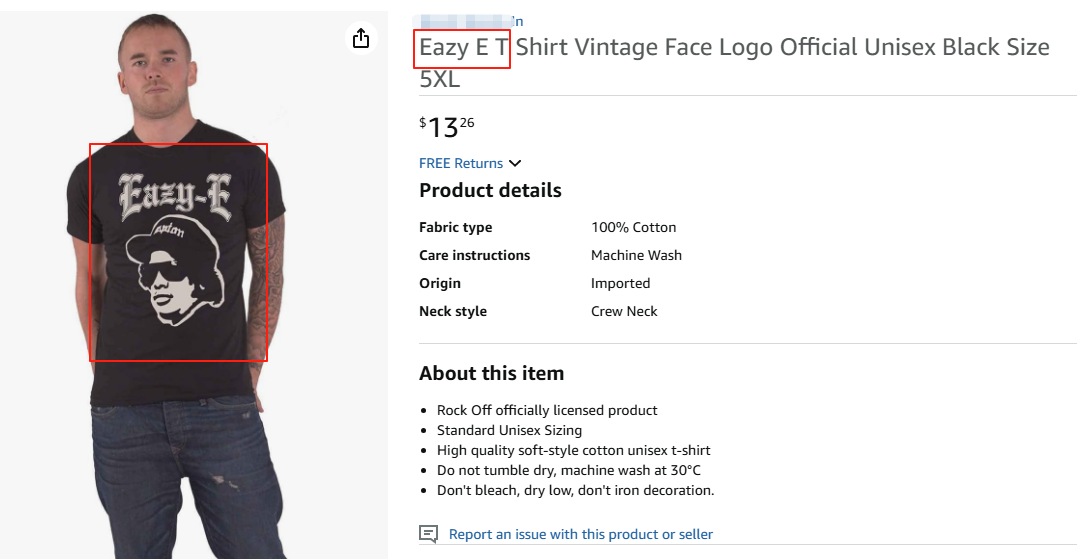Screen dimensions: 1077x559
Task: Click the $13.26 price
Action: point(446,127)
